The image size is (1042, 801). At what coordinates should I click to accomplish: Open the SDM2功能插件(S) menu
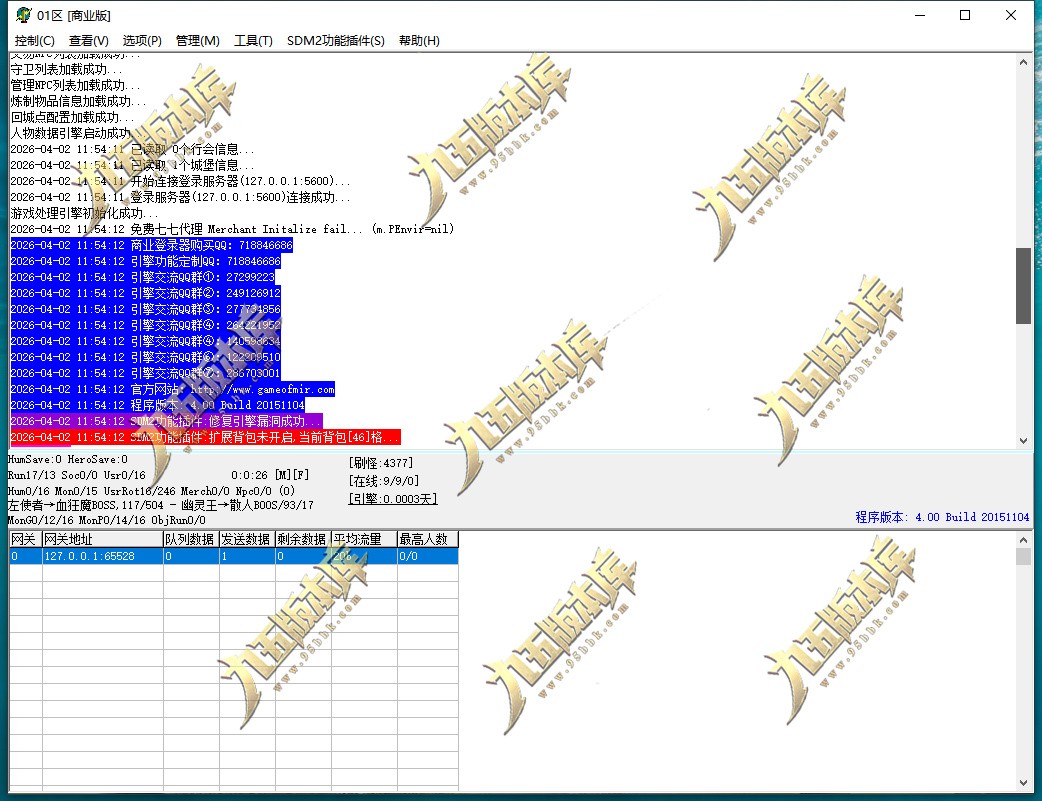(x=336, y=41)
